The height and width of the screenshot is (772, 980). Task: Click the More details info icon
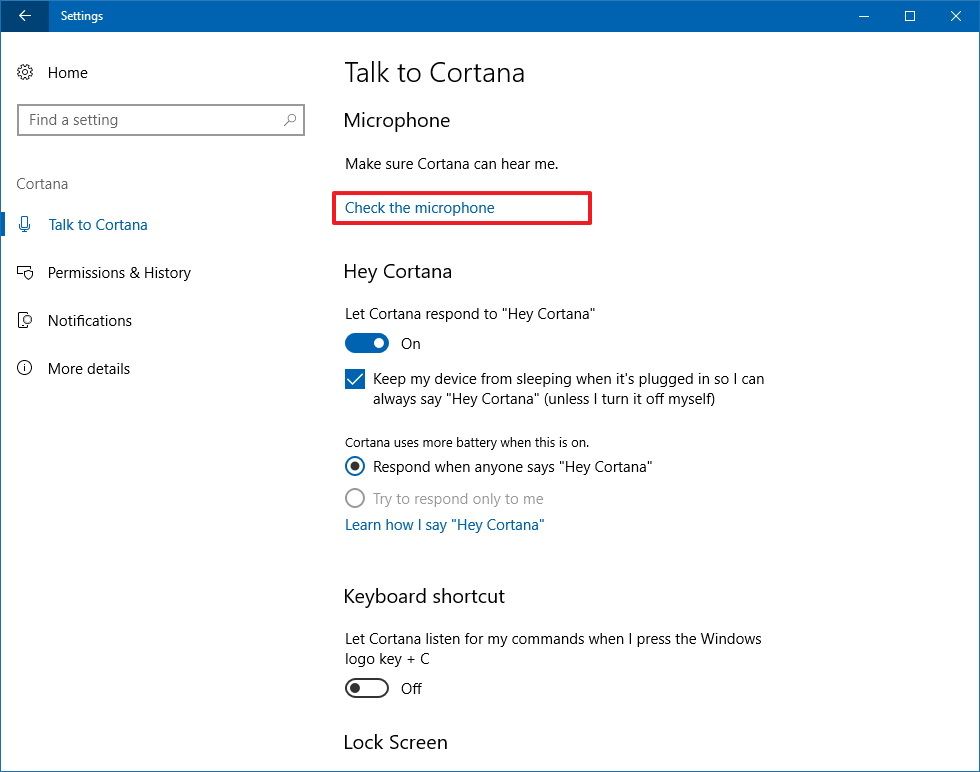click(23, 368)
